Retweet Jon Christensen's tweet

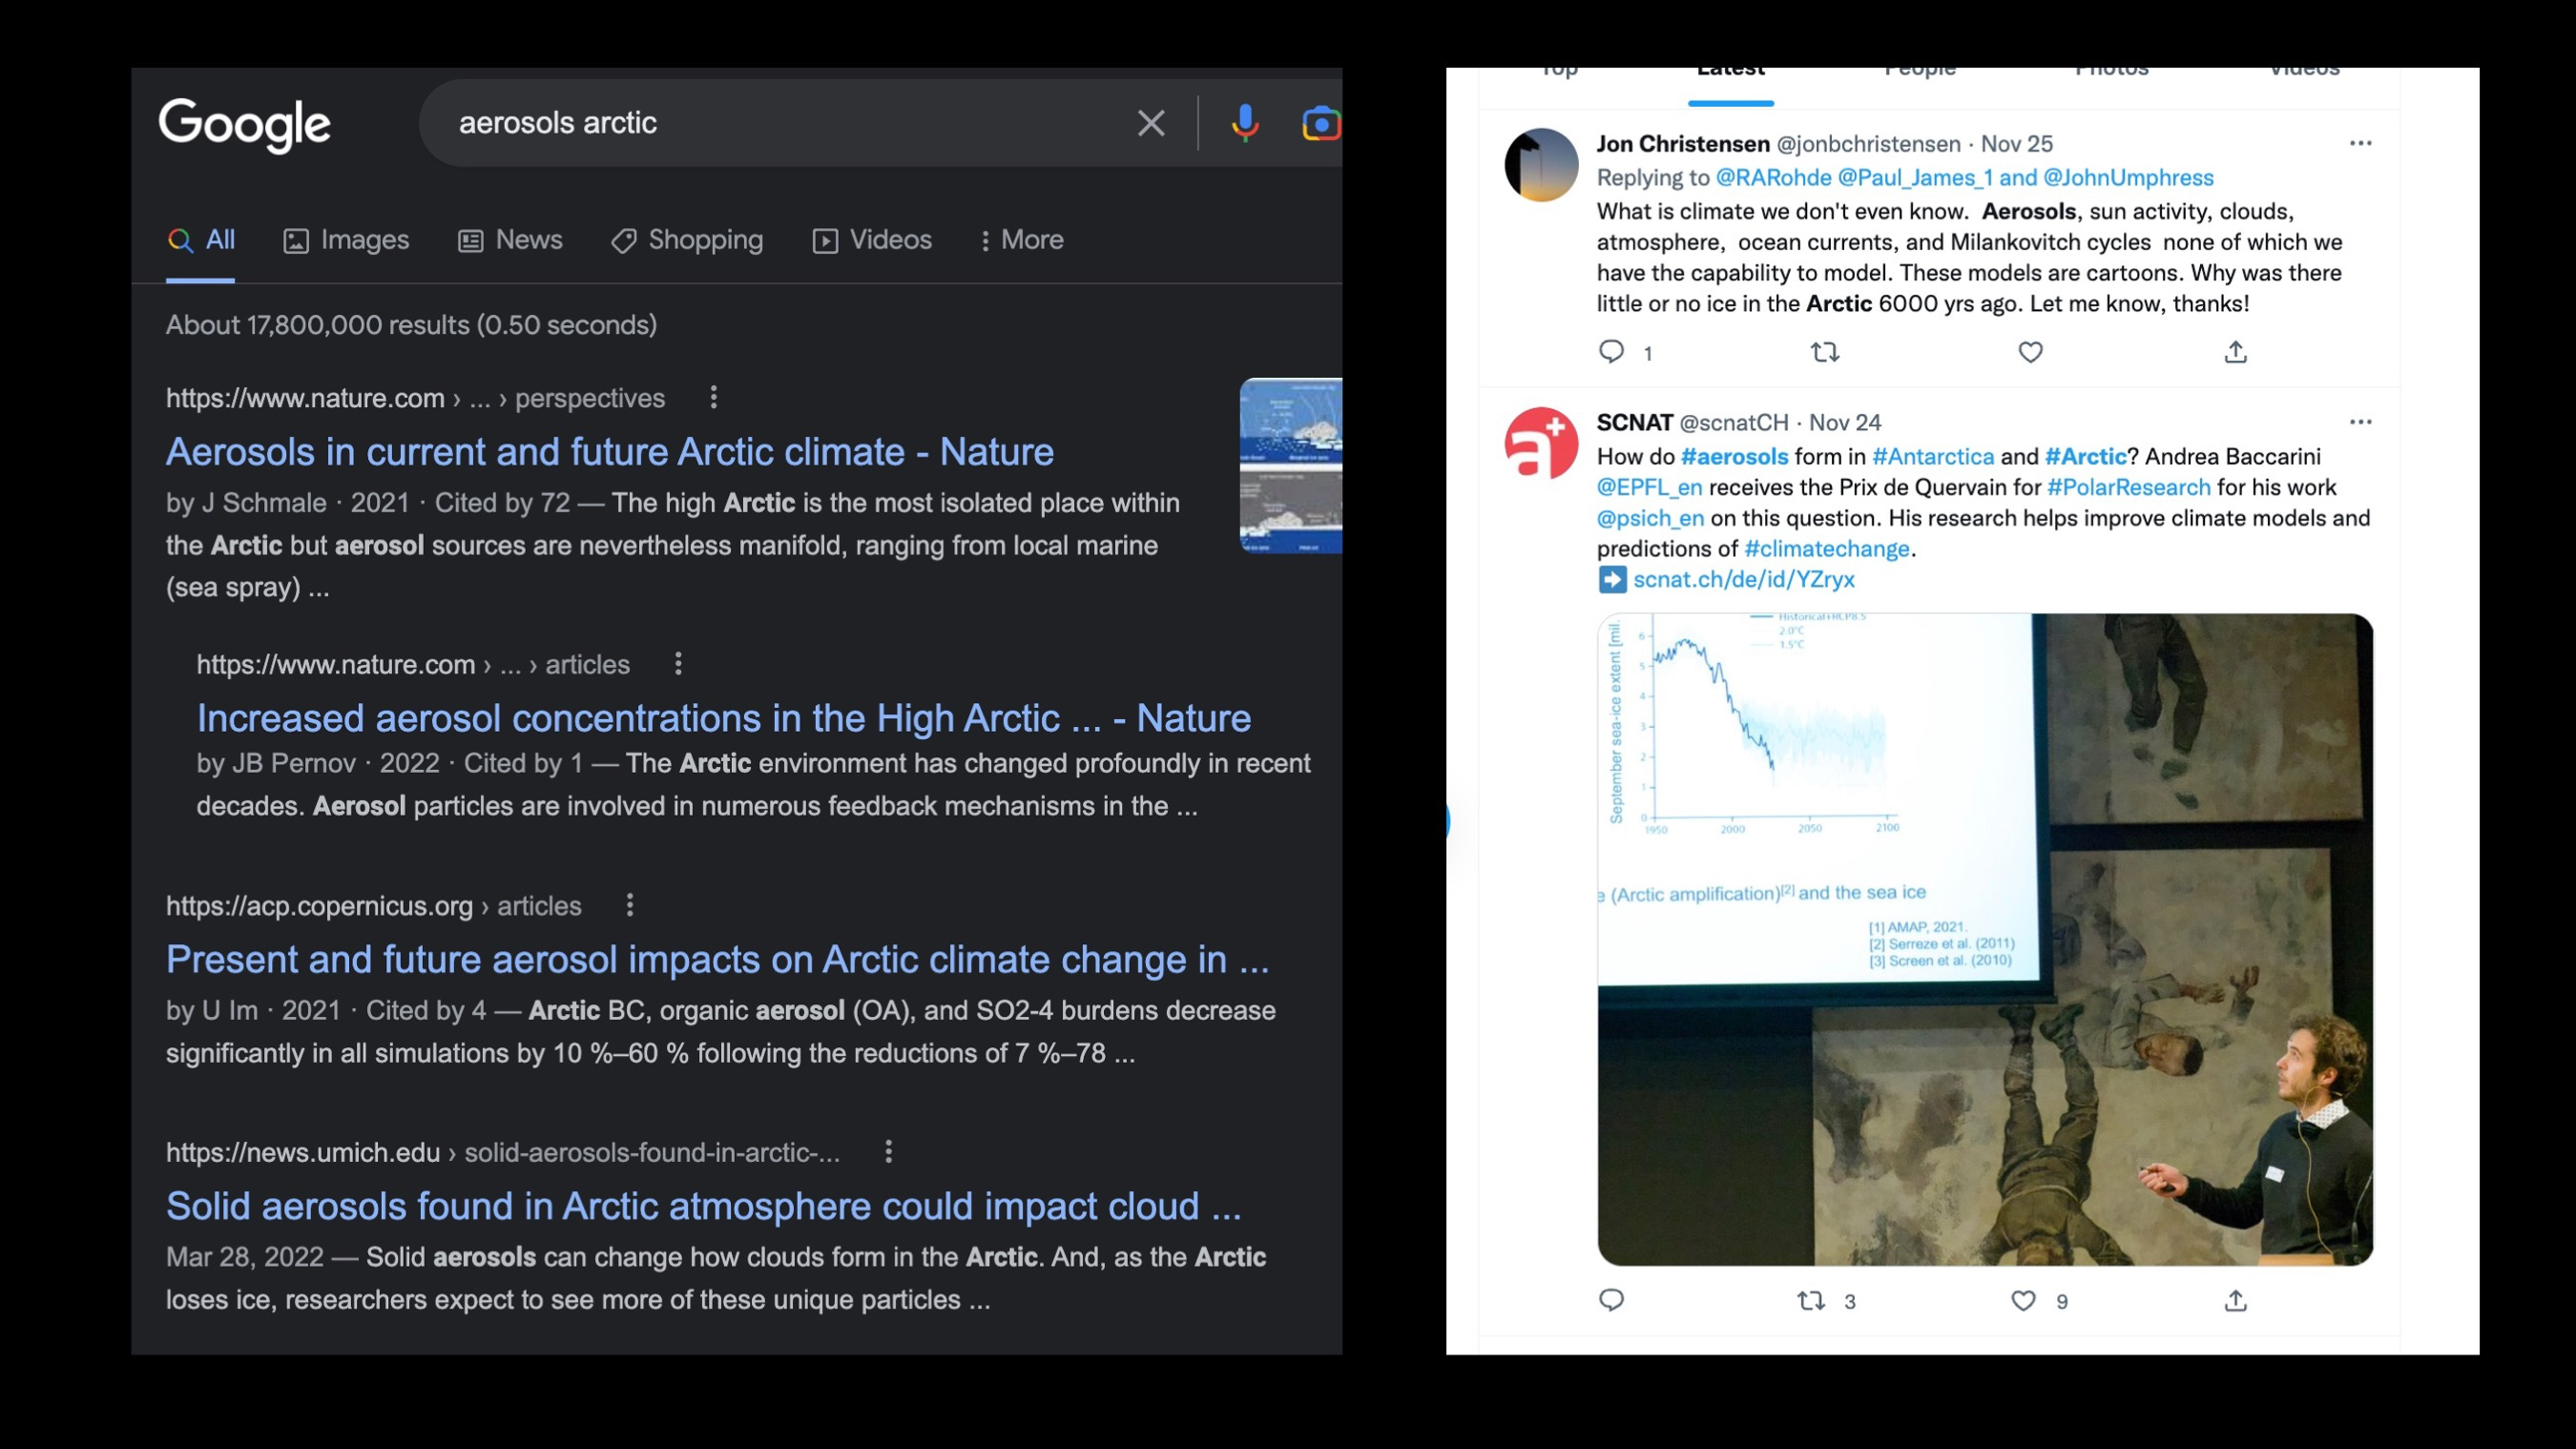[1825, 352]
